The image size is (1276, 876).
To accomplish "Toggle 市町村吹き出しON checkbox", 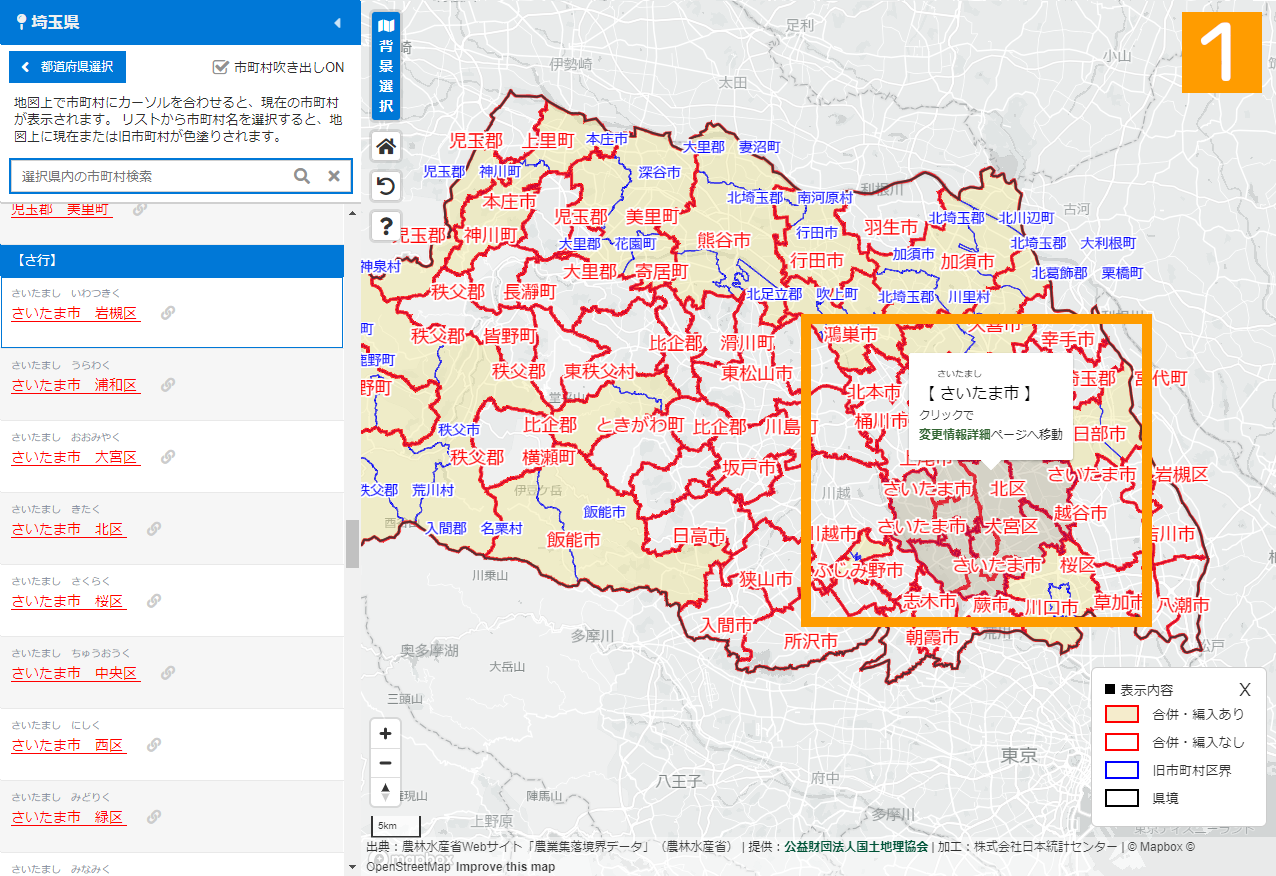I will [x=221, y=67].
